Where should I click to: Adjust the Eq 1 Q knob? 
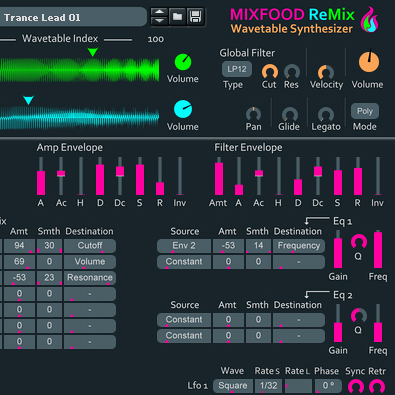click(x=358, y=242)
